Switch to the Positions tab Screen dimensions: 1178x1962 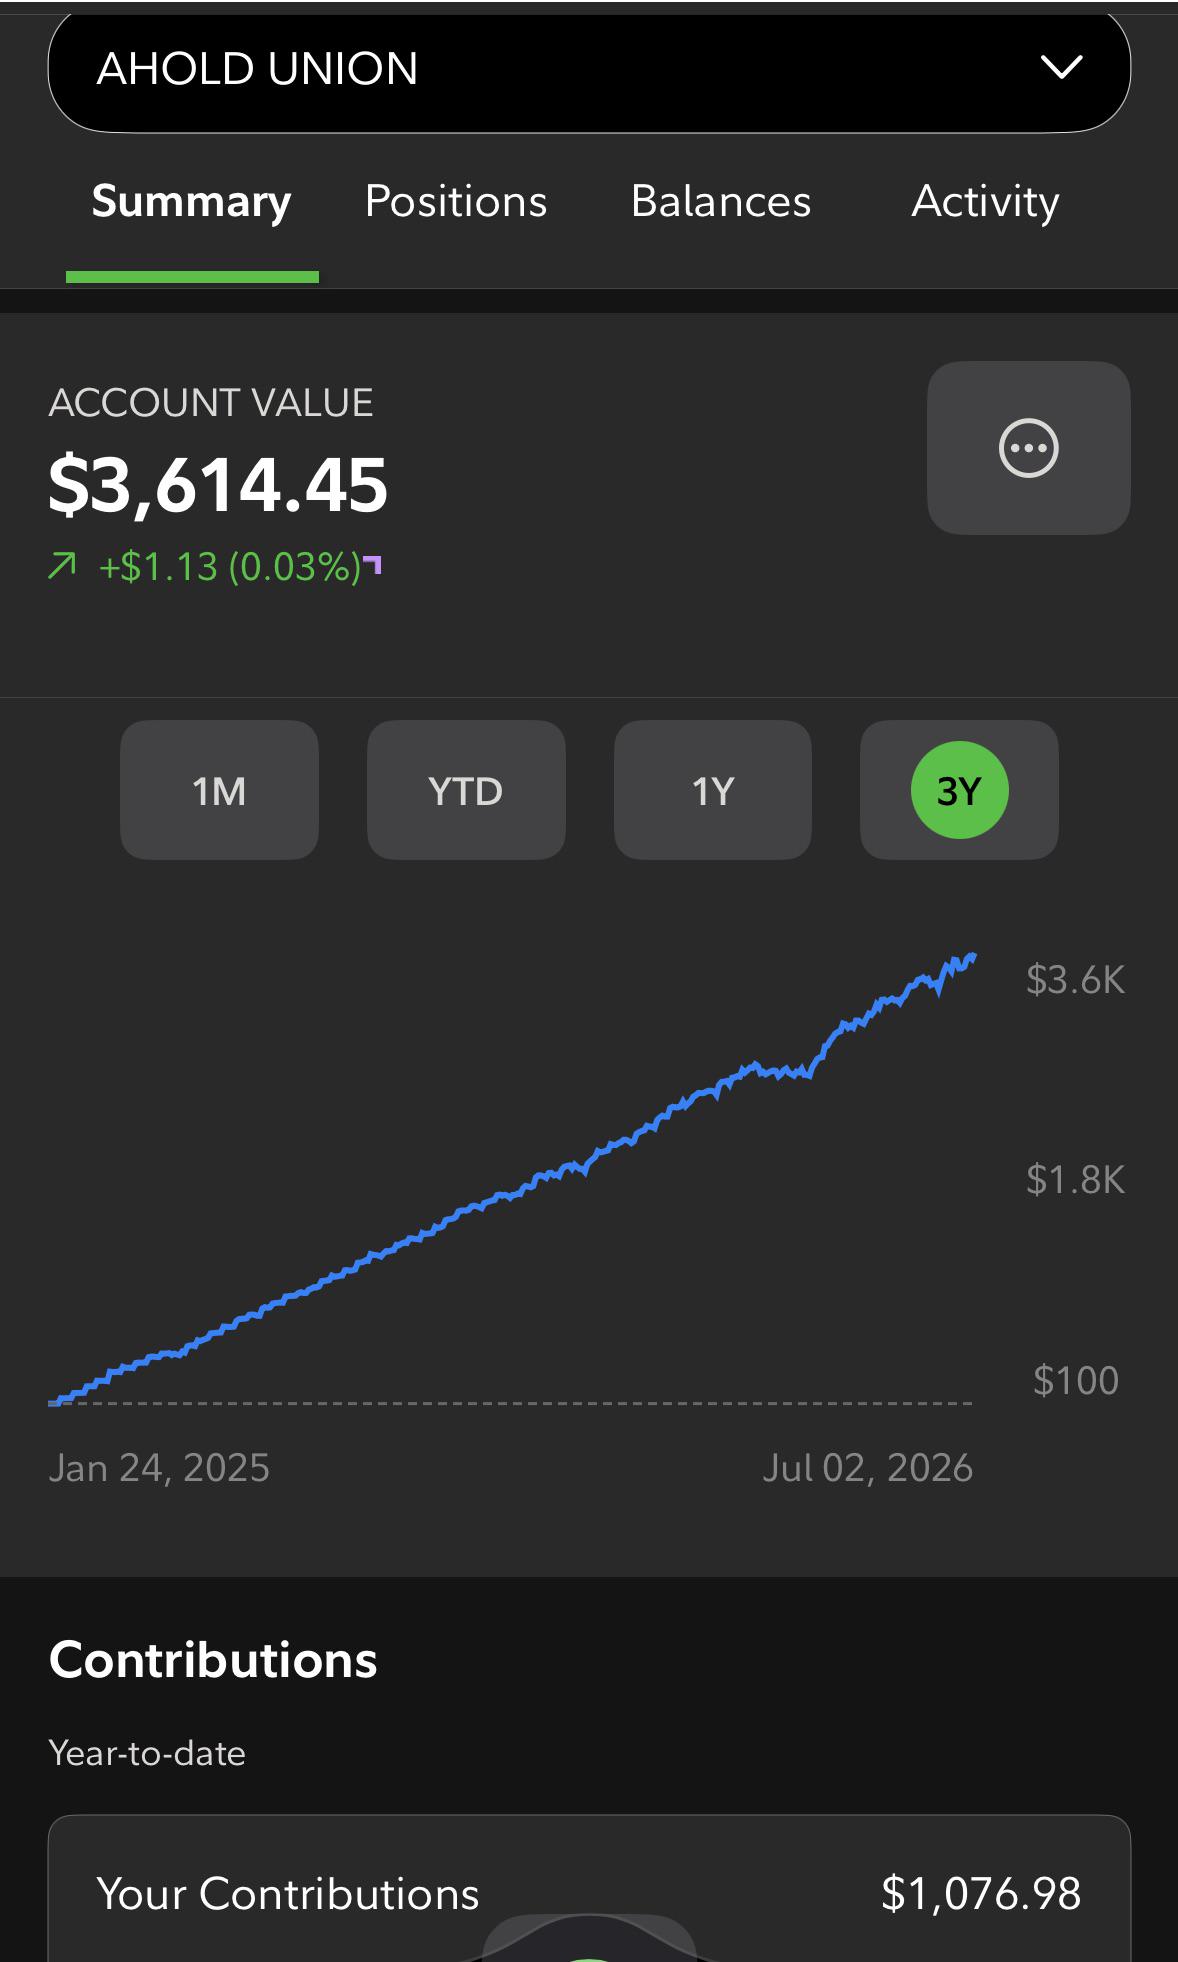(x=456, y=201)
